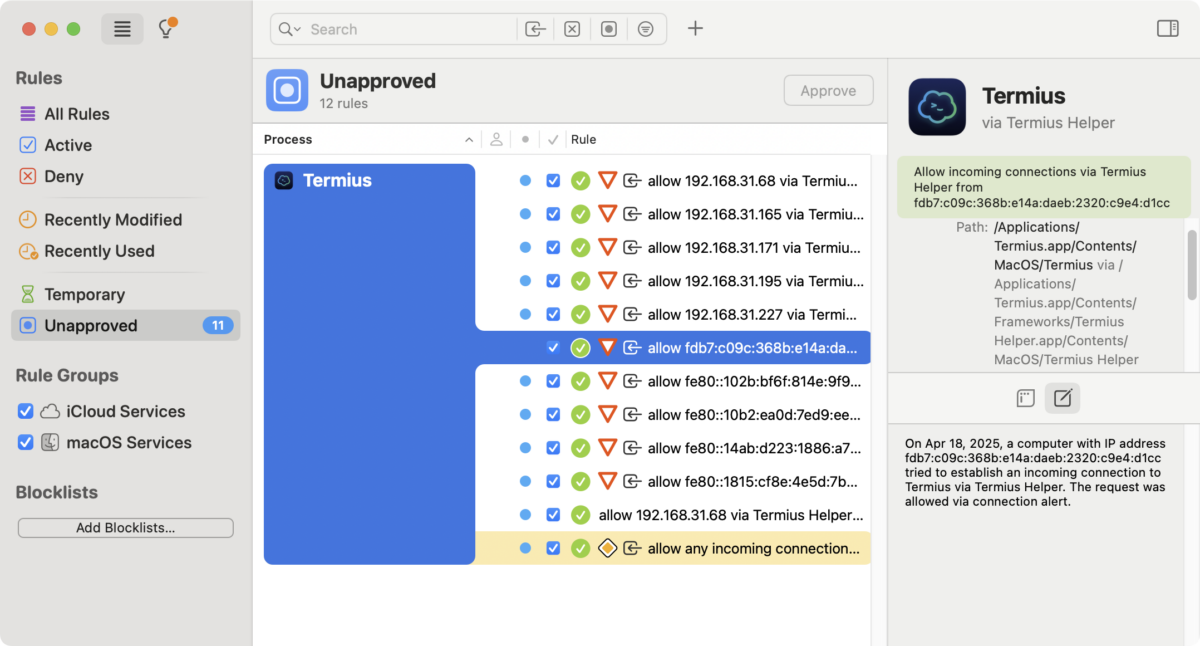
Task: Open the lightbulb suggestions icon
Action: (166, 29)
